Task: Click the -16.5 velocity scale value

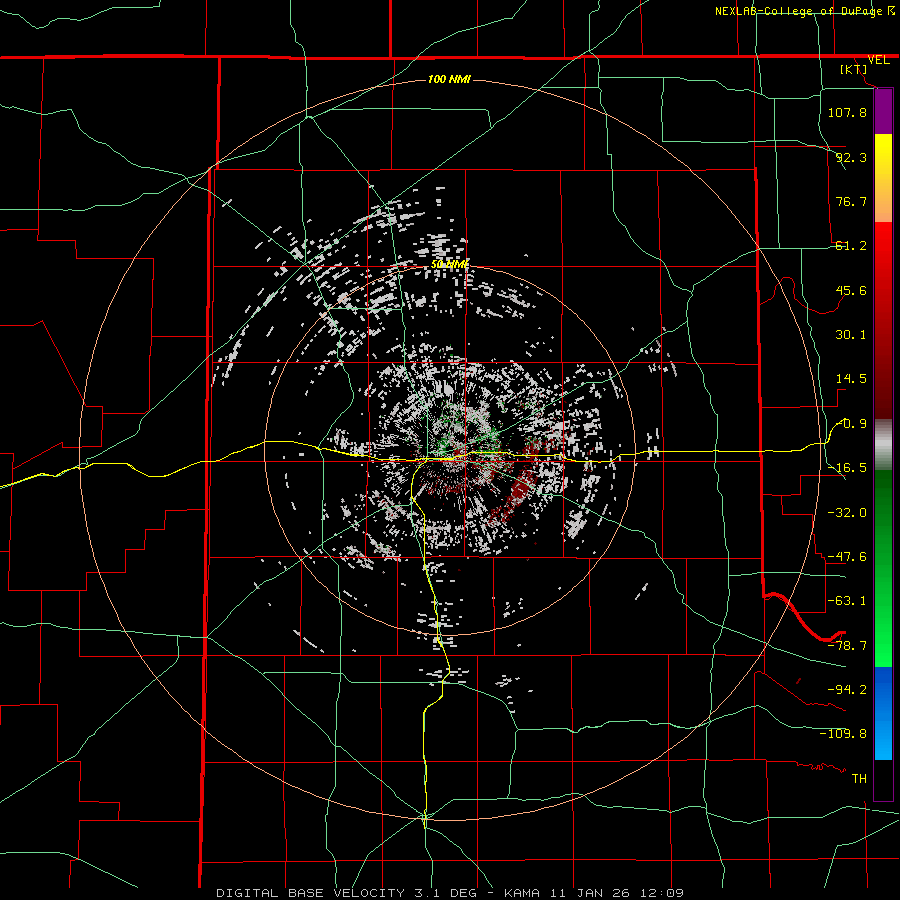Action: [847, 468]
